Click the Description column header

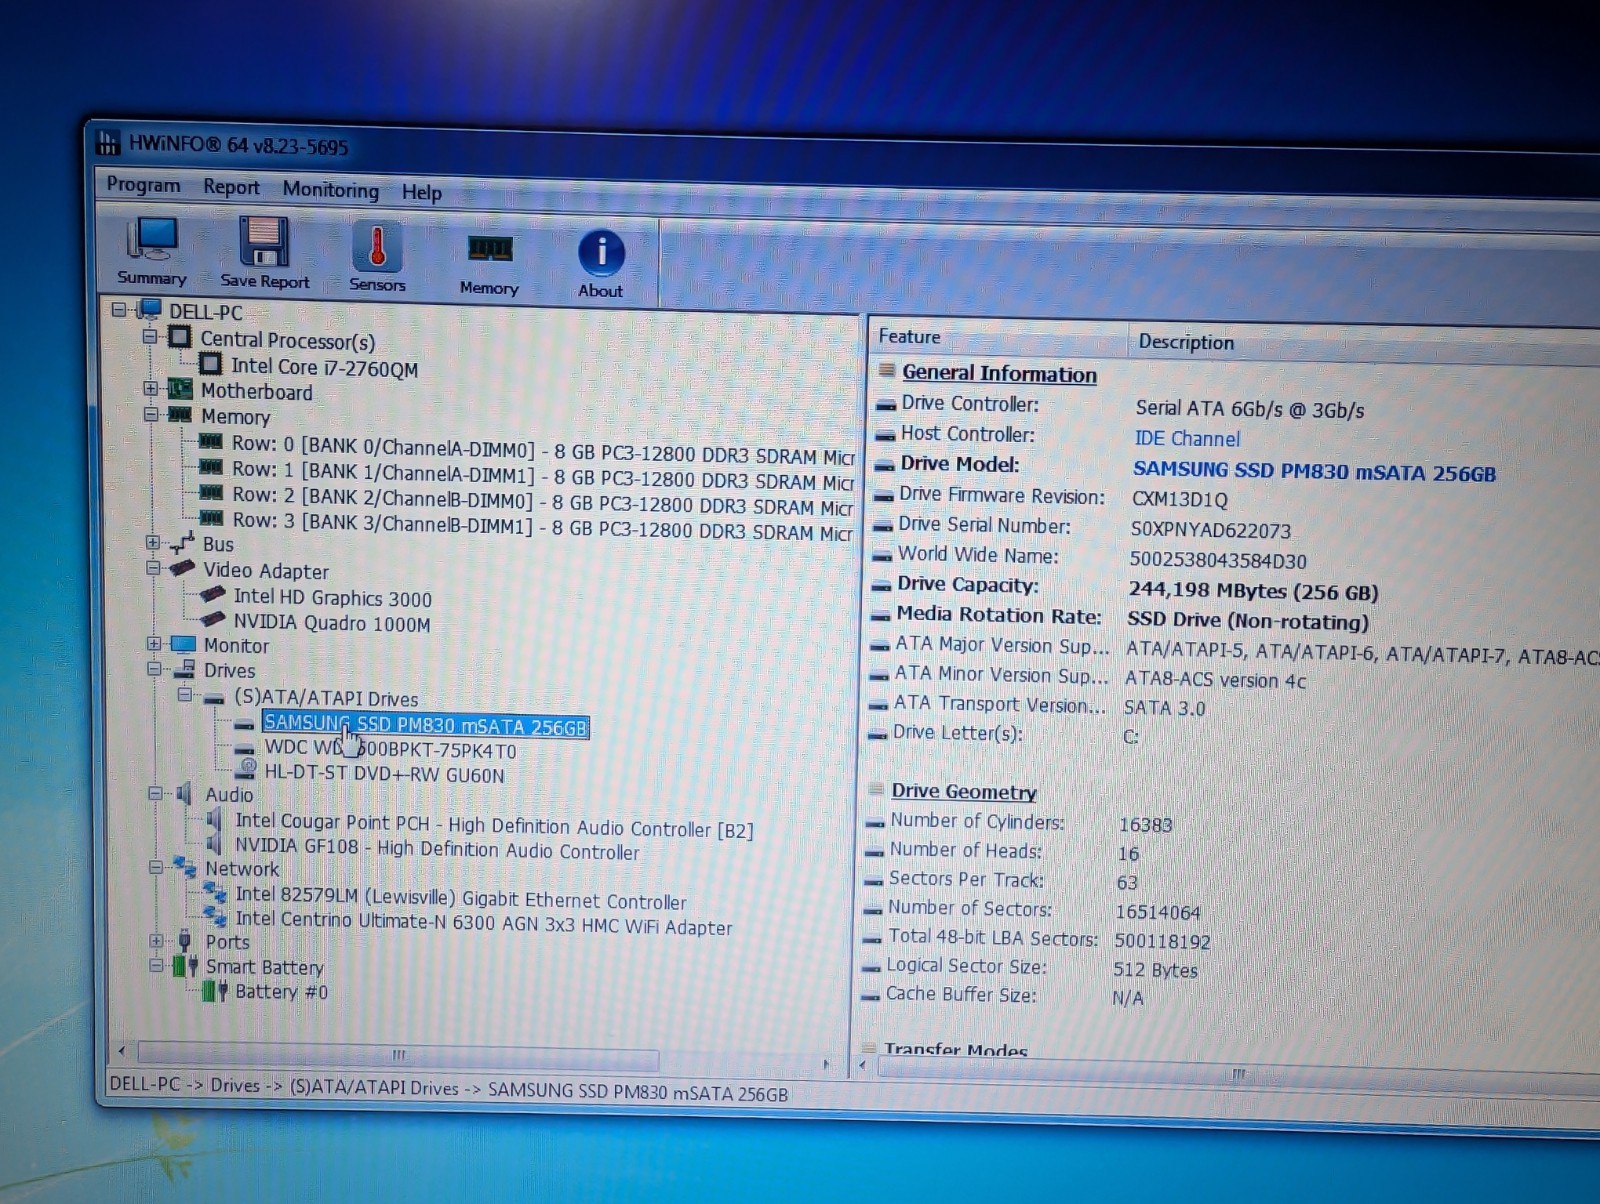pos(1364,343)
